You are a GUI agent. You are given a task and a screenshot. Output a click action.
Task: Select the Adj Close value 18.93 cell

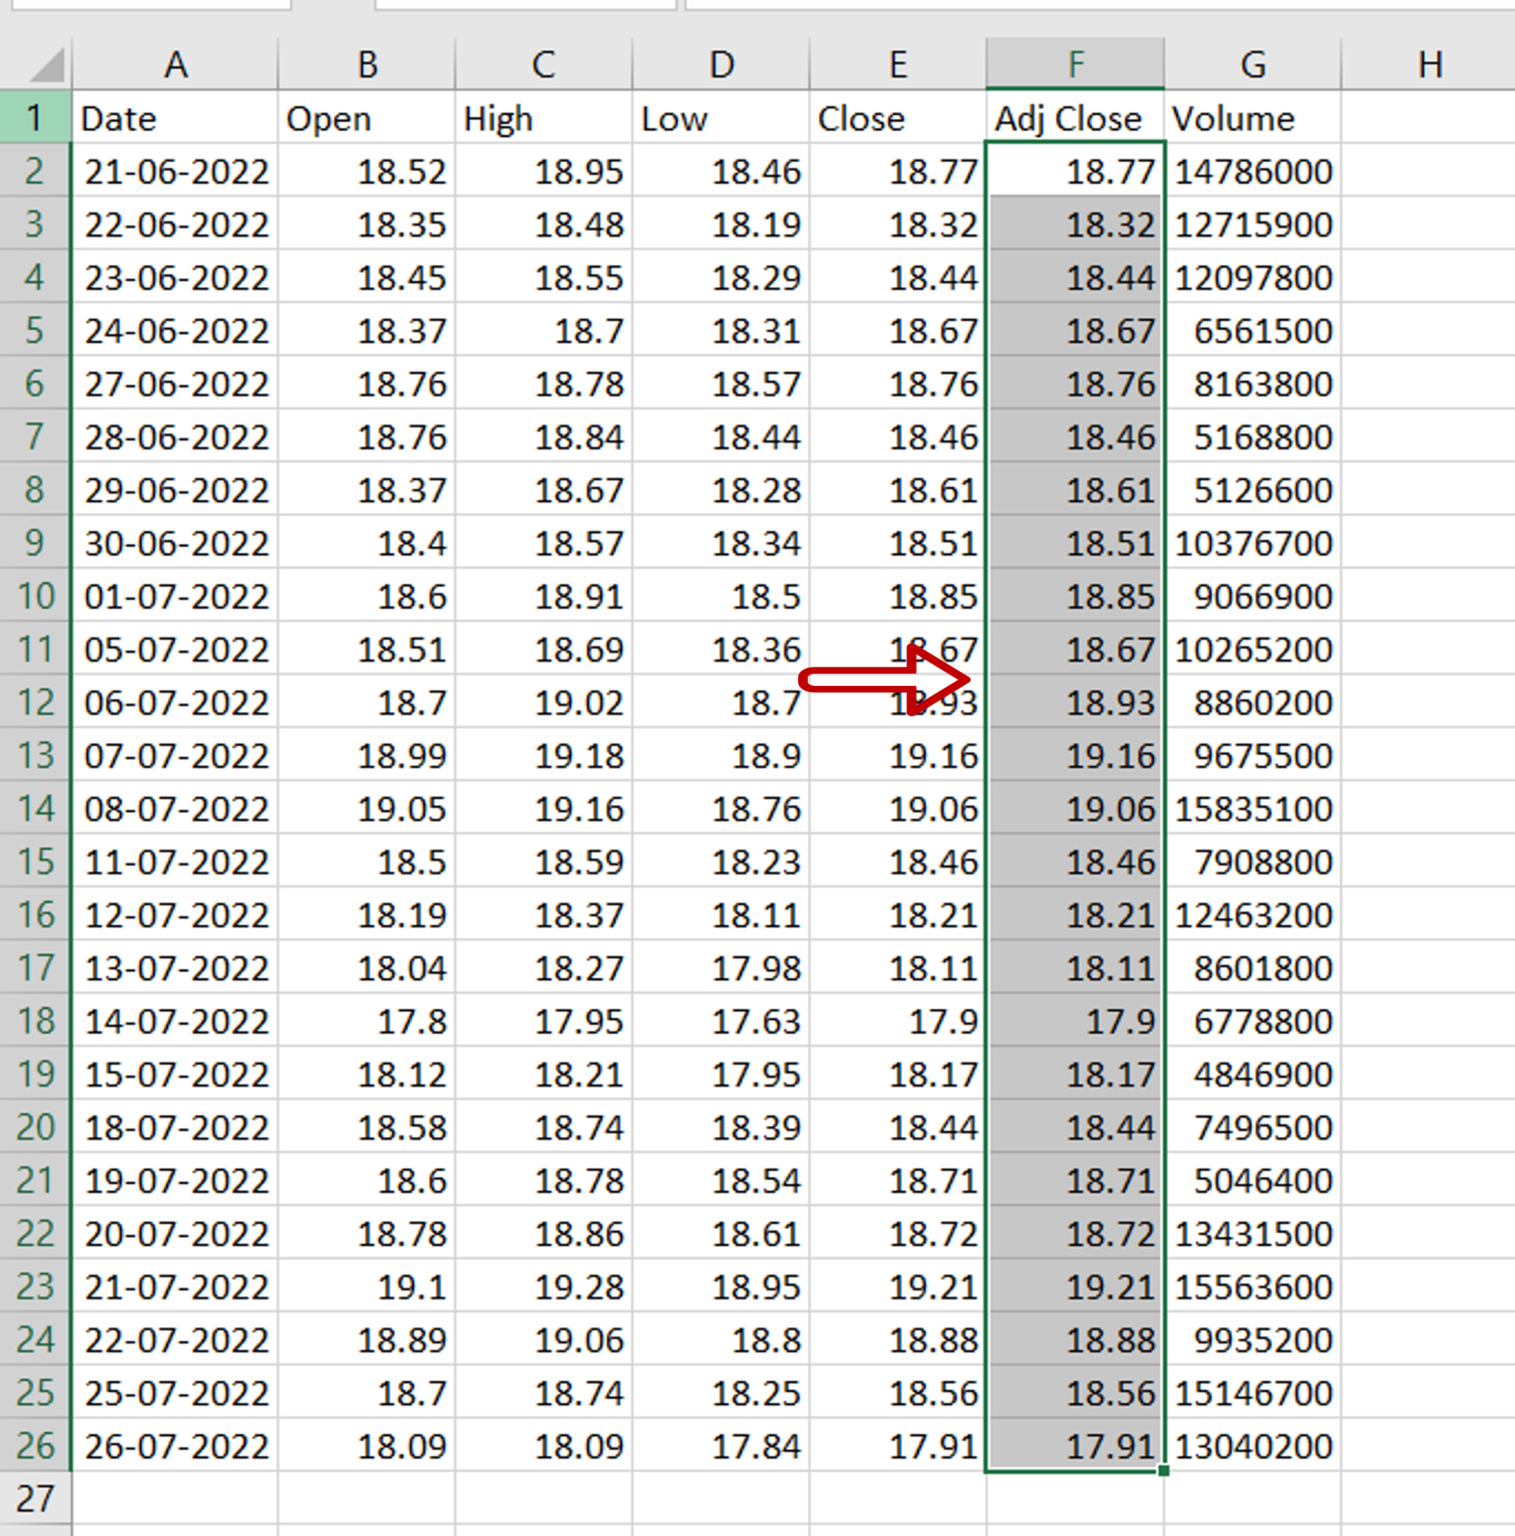(1075, 702)
